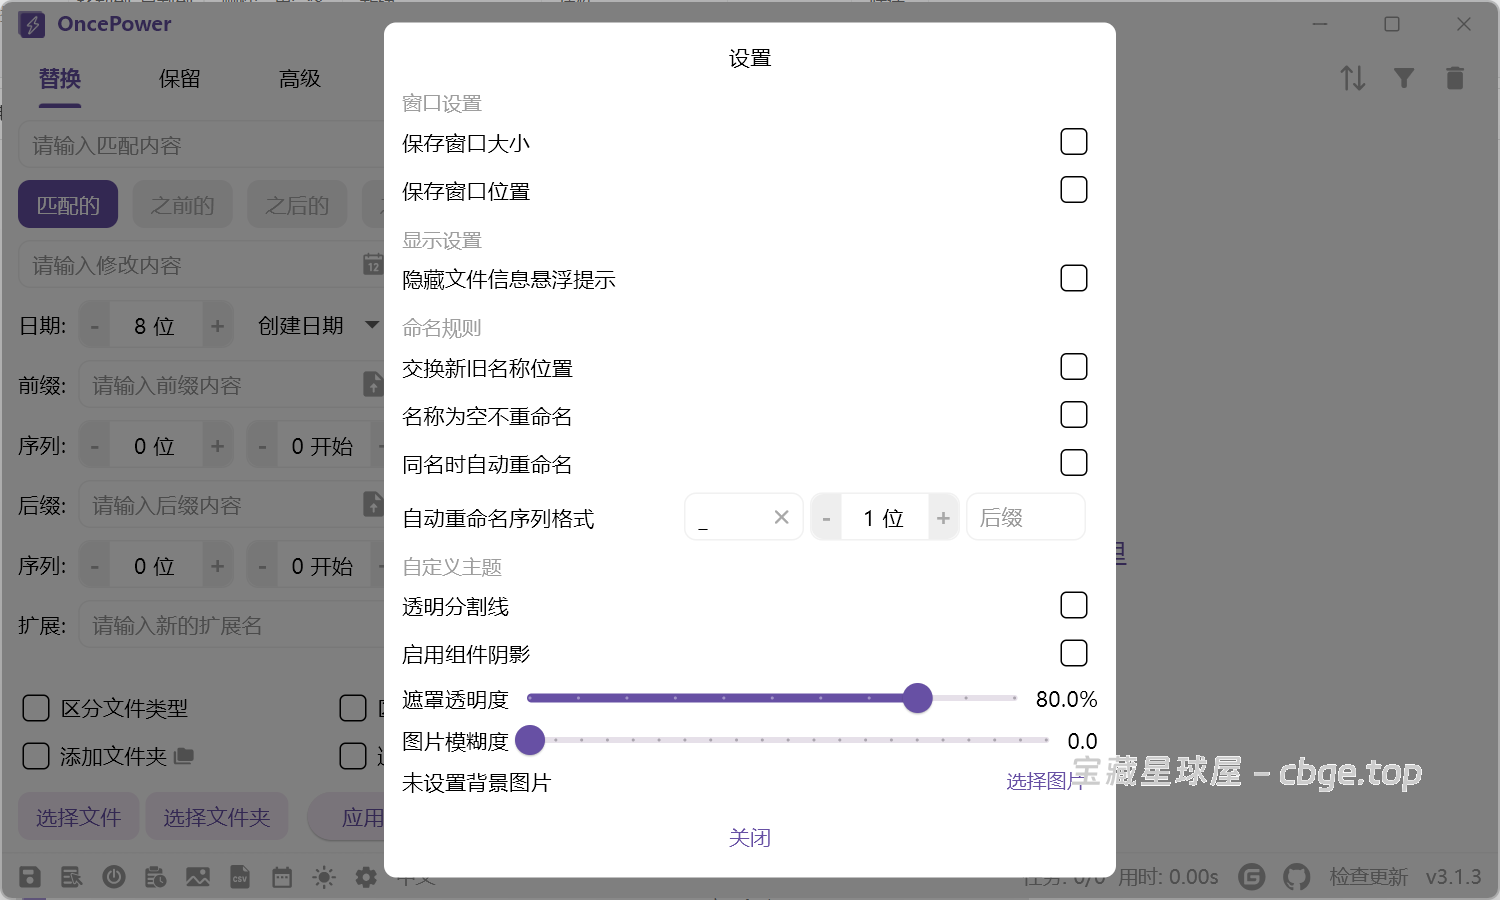Screen dimensions: 1500x900
Task: Click the file icon inside the 后缀 field
Action: tap(373, 504)
